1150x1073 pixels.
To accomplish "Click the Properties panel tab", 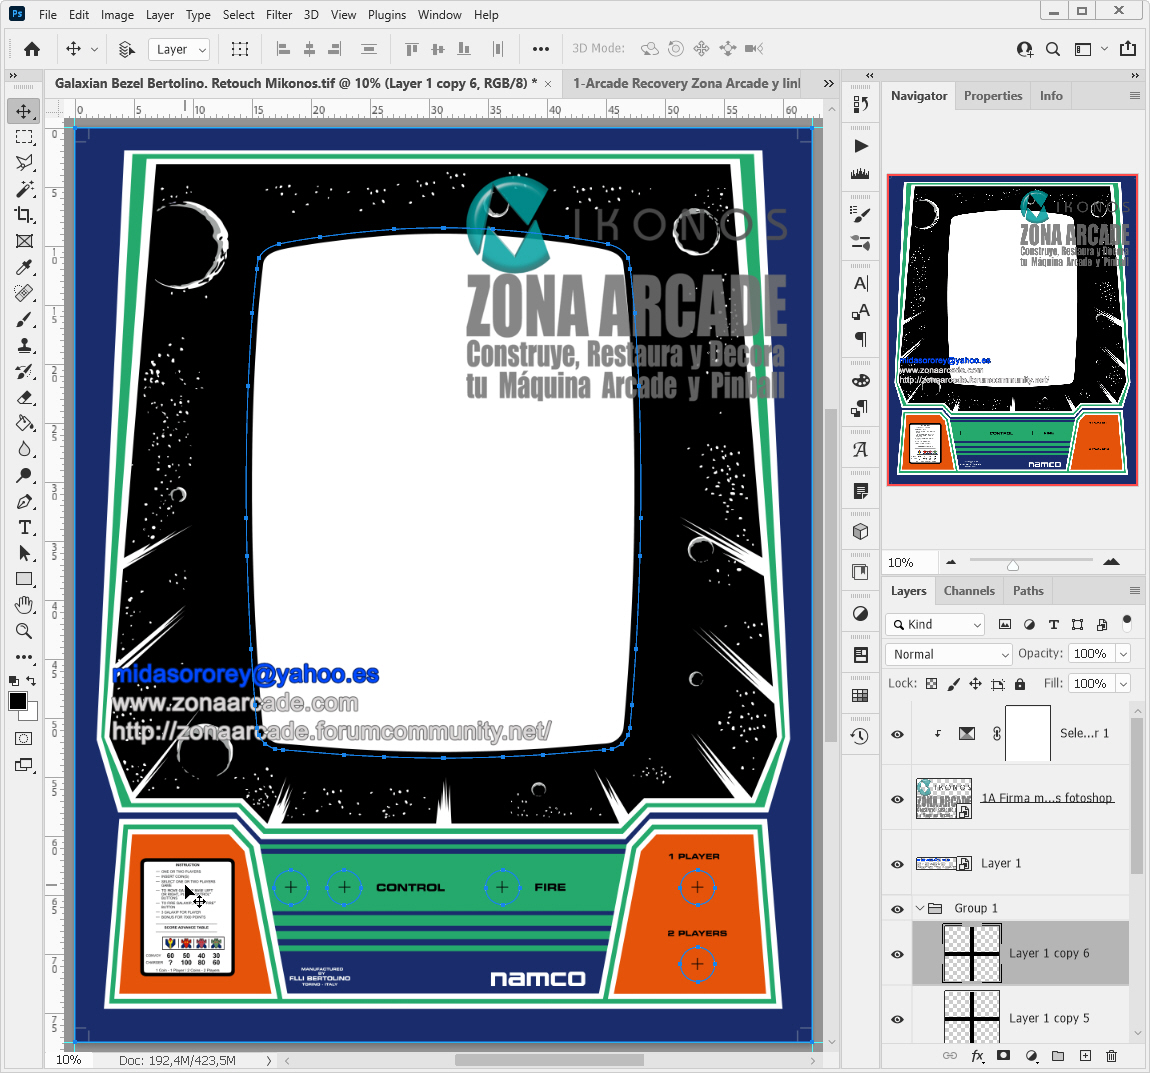I will point(992,96).
